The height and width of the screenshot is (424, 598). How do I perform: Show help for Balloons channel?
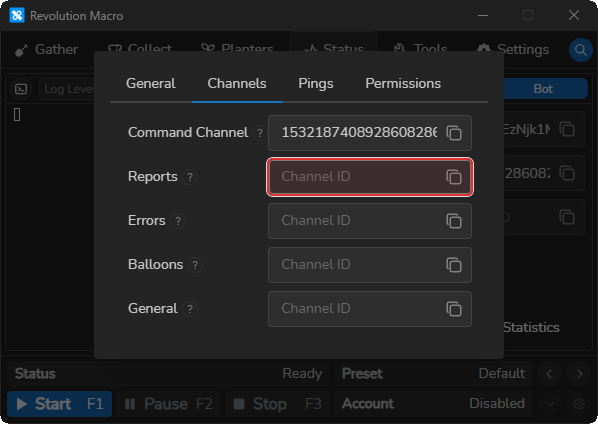point(195,265)
